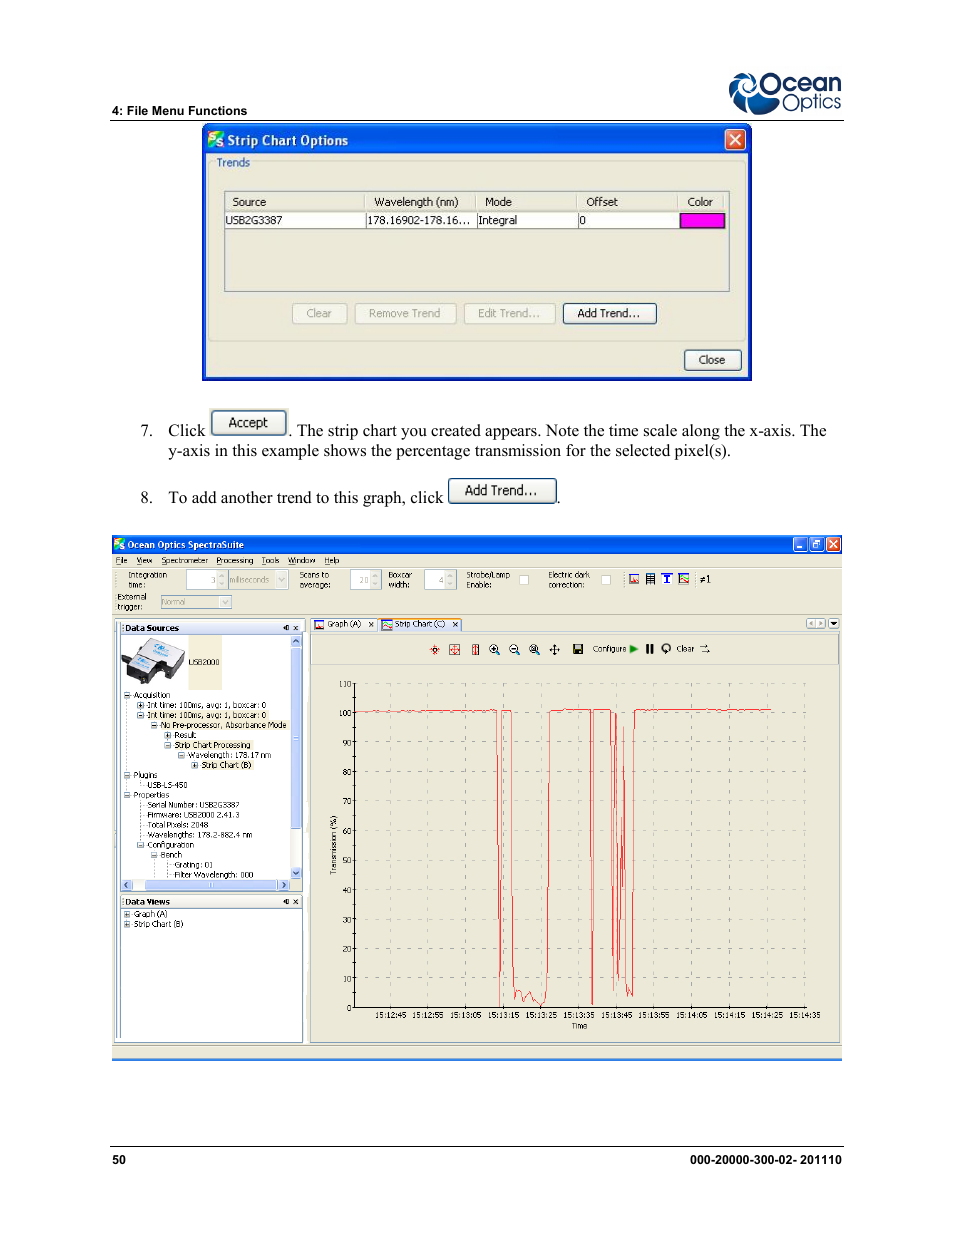The width and height of the screenshot is (954, 1235).
Task: Click the #1 toolbar item
Action: 705,579
